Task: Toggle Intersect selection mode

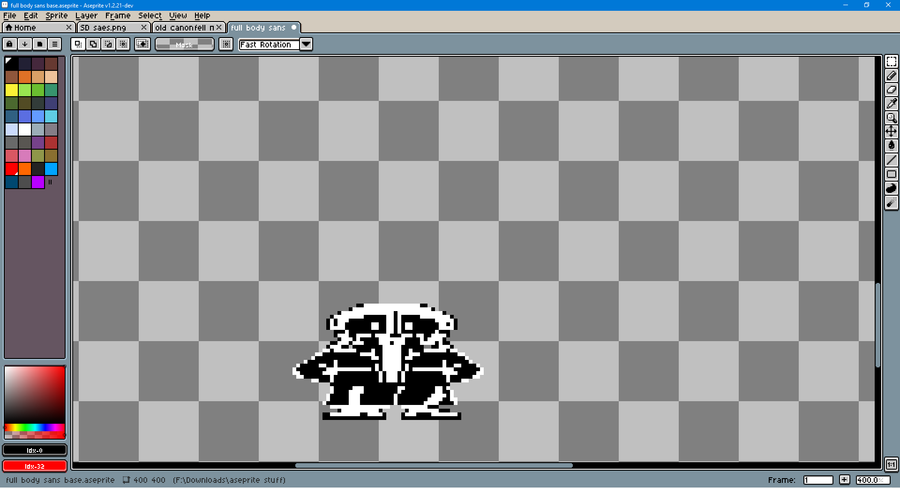Action: 123,44
